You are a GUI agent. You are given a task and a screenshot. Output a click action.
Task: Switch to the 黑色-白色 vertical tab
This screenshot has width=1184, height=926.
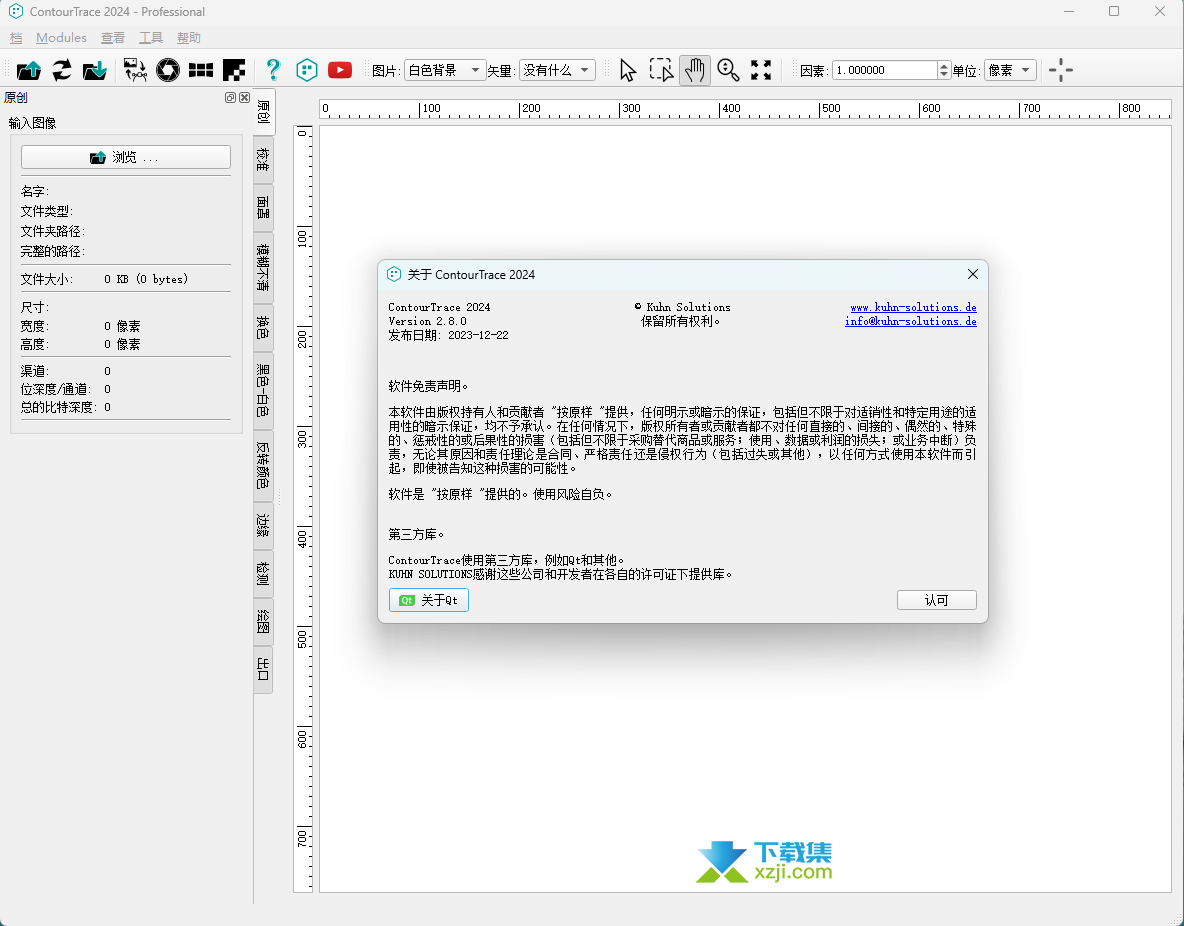[264, 390]
